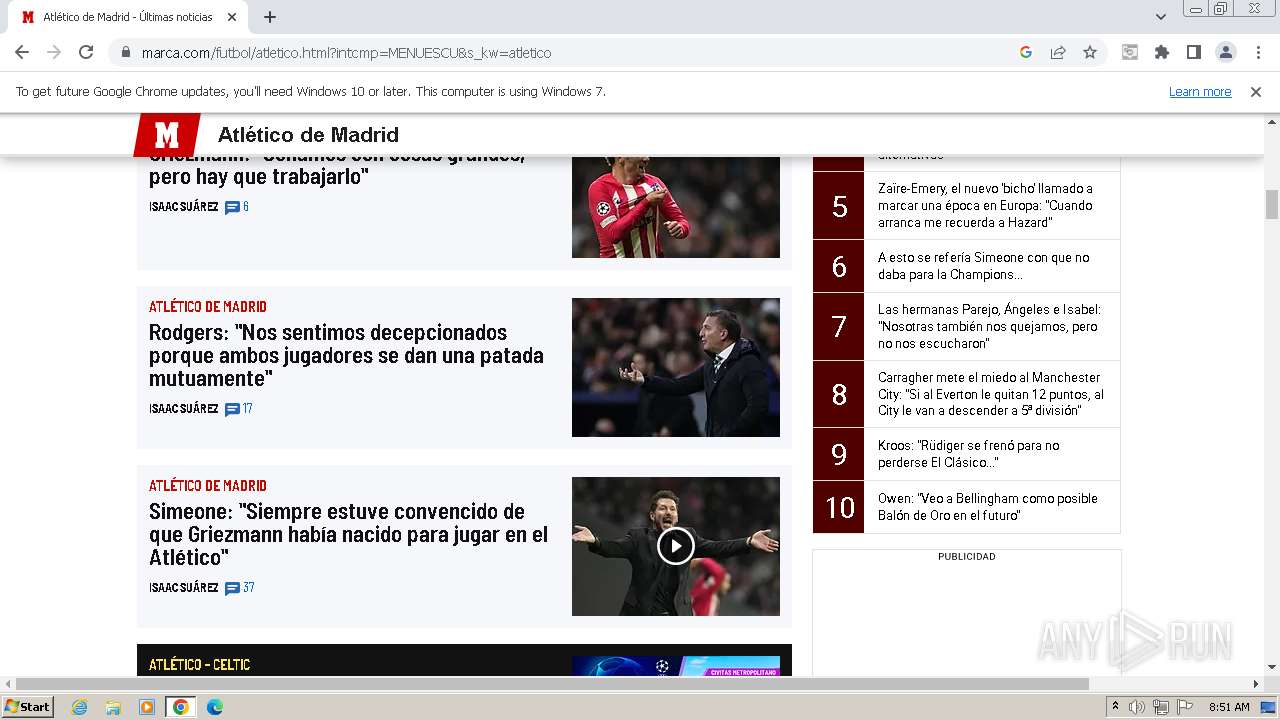Screen dimensions: 1280x720
Task: Open Internet Explorer from taskbar
Action: (79, 707)
